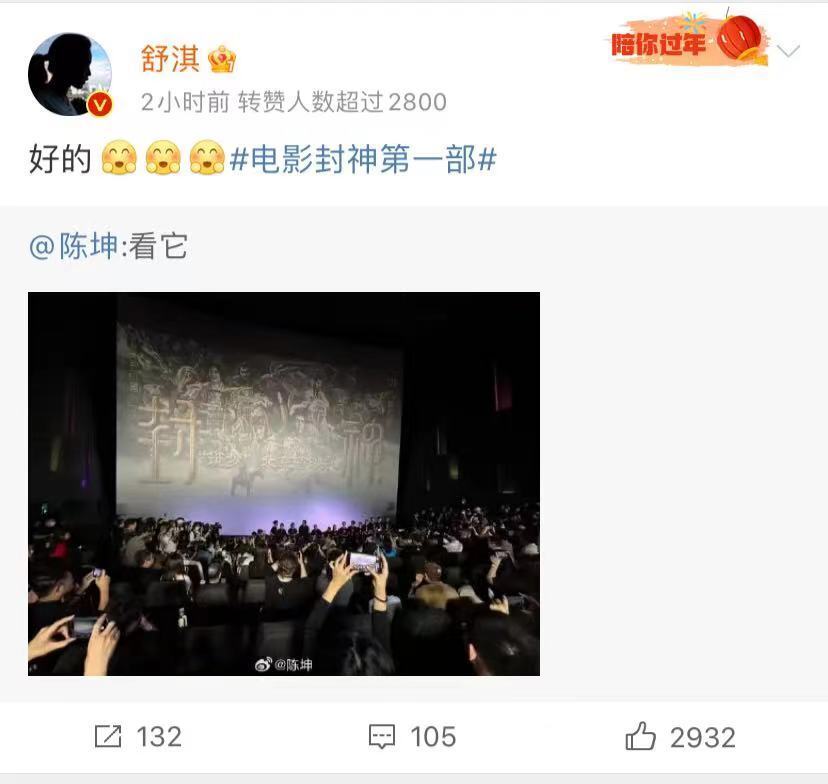Open the @陈坤 mention link
The height and width of the screenshot is (784, 828).
(73, 246)
